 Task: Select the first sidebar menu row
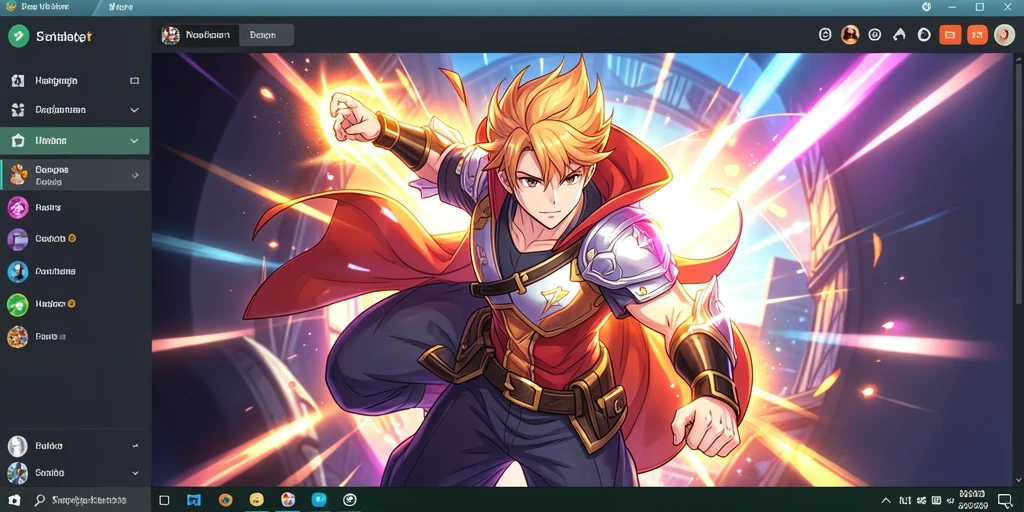pos(75,81)
